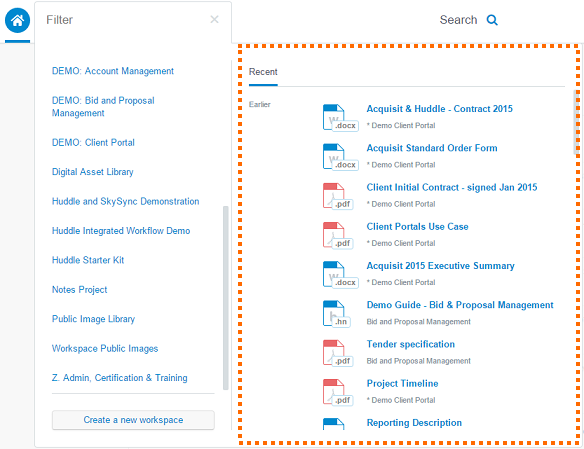584x449 pixels.
Task: Click the .hn note icon for Demo Guide
Action: [x=336, y=314]
